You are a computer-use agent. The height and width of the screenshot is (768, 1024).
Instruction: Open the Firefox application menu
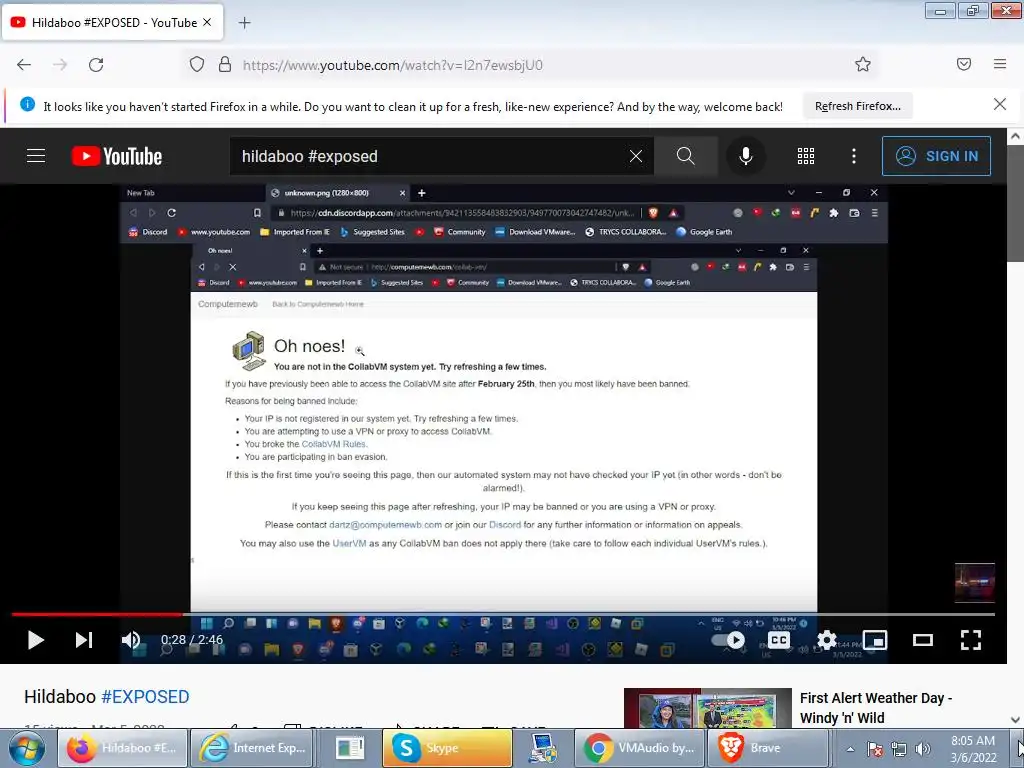(x=1000, y=64)
